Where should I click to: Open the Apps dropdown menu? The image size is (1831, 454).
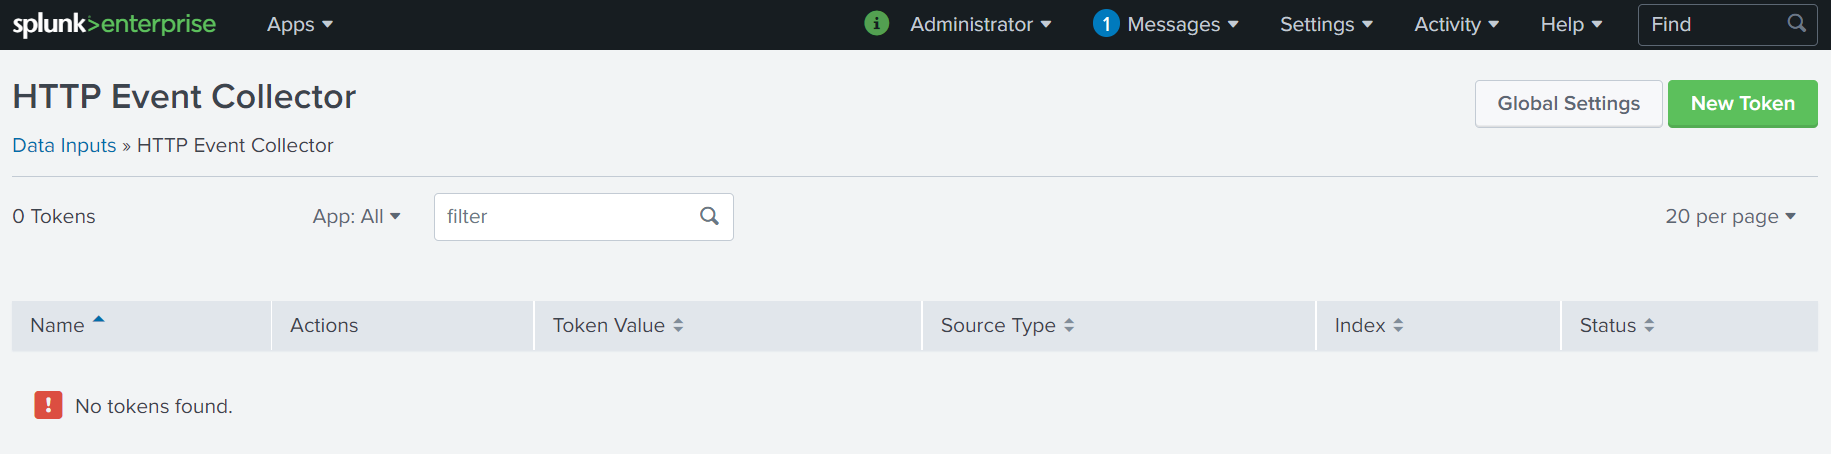coord(299,24)
